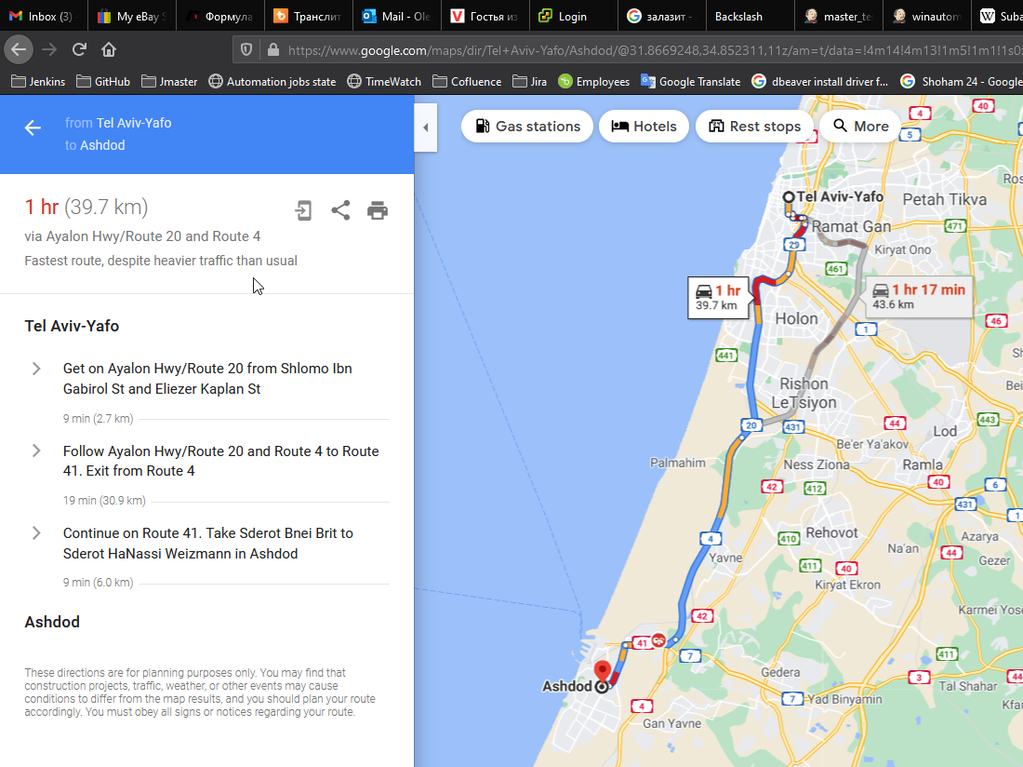Click the Be'er Ya'akov map label
This screenshot has width=1023, height=767.
(872, 445)
